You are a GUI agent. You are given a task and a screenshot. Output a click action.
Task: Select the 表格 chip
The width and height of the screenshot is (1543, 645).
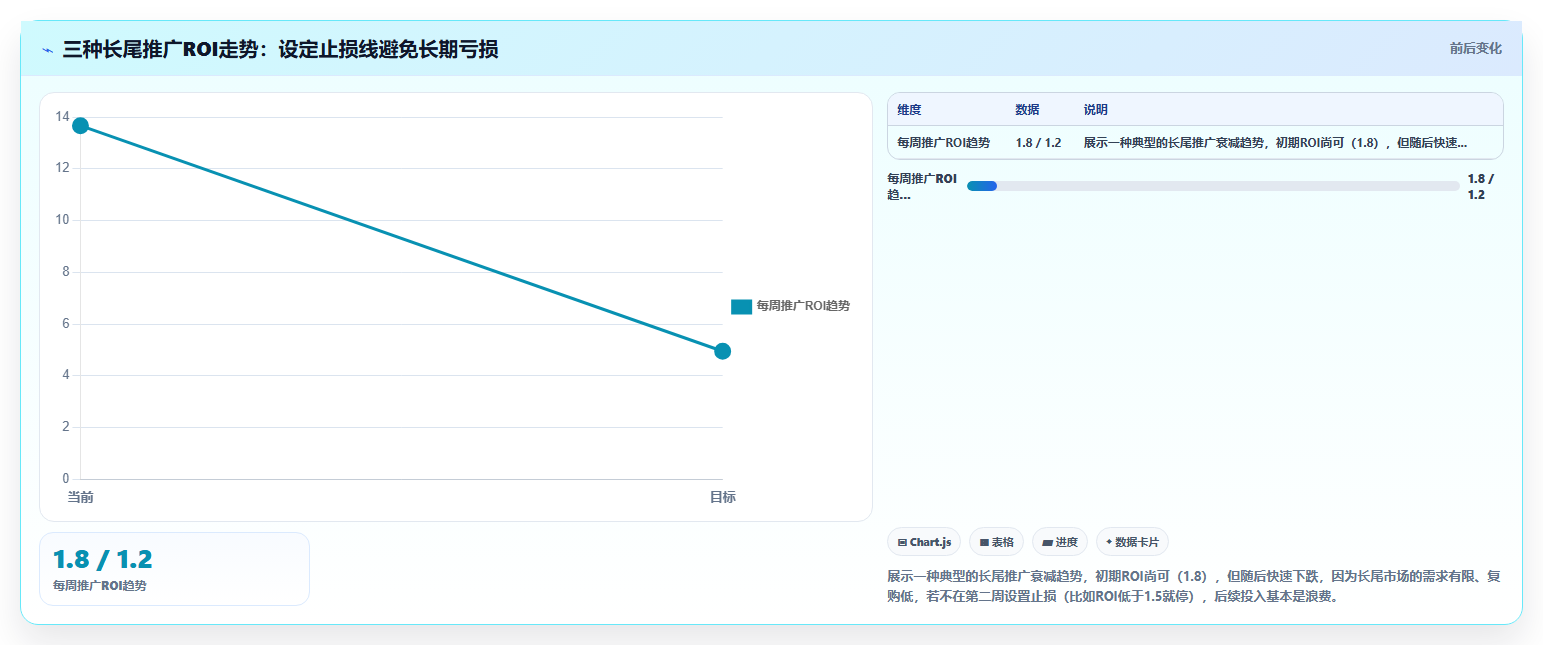pyautogui.click(x=996, y=542)
